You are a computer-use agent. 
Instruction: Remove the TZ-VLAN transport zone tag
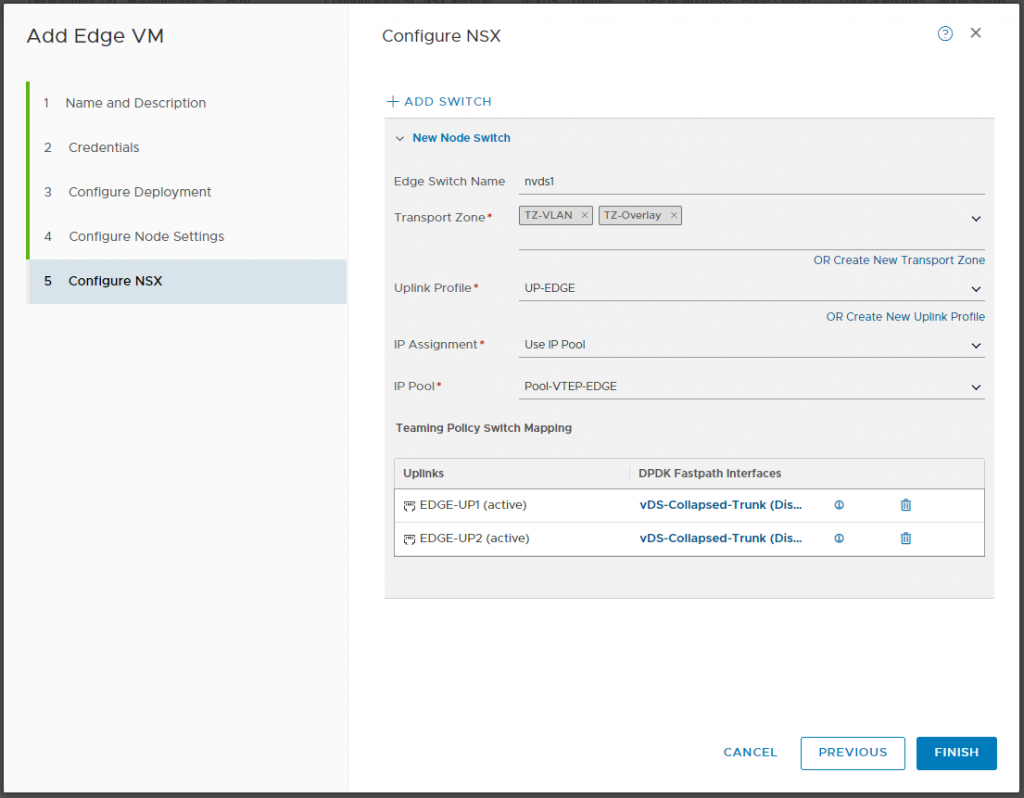click(x=585, y=215)
